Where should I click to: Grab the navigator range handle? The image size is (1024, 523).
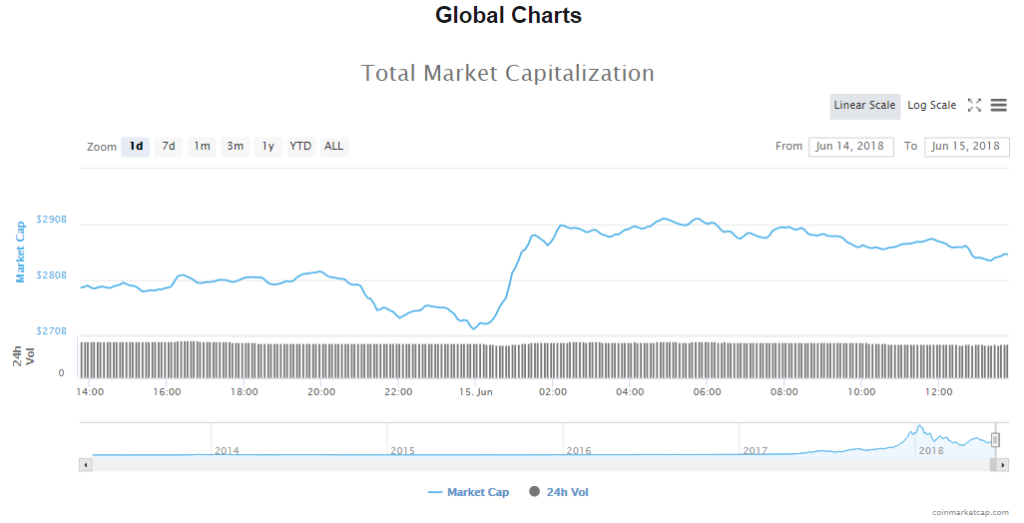click(x=996, y=440)
